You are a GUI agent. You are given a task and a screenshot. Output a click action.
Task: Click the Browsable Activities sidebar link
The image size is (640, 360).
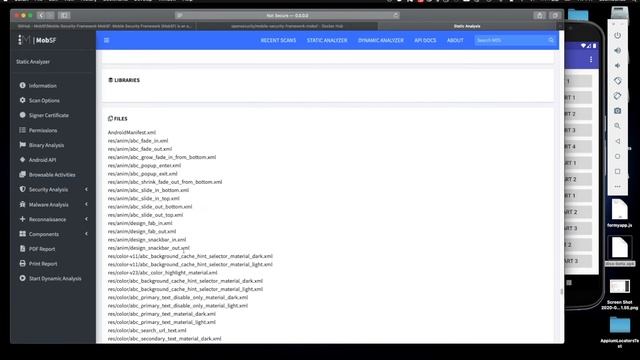(x=52, y=175)
